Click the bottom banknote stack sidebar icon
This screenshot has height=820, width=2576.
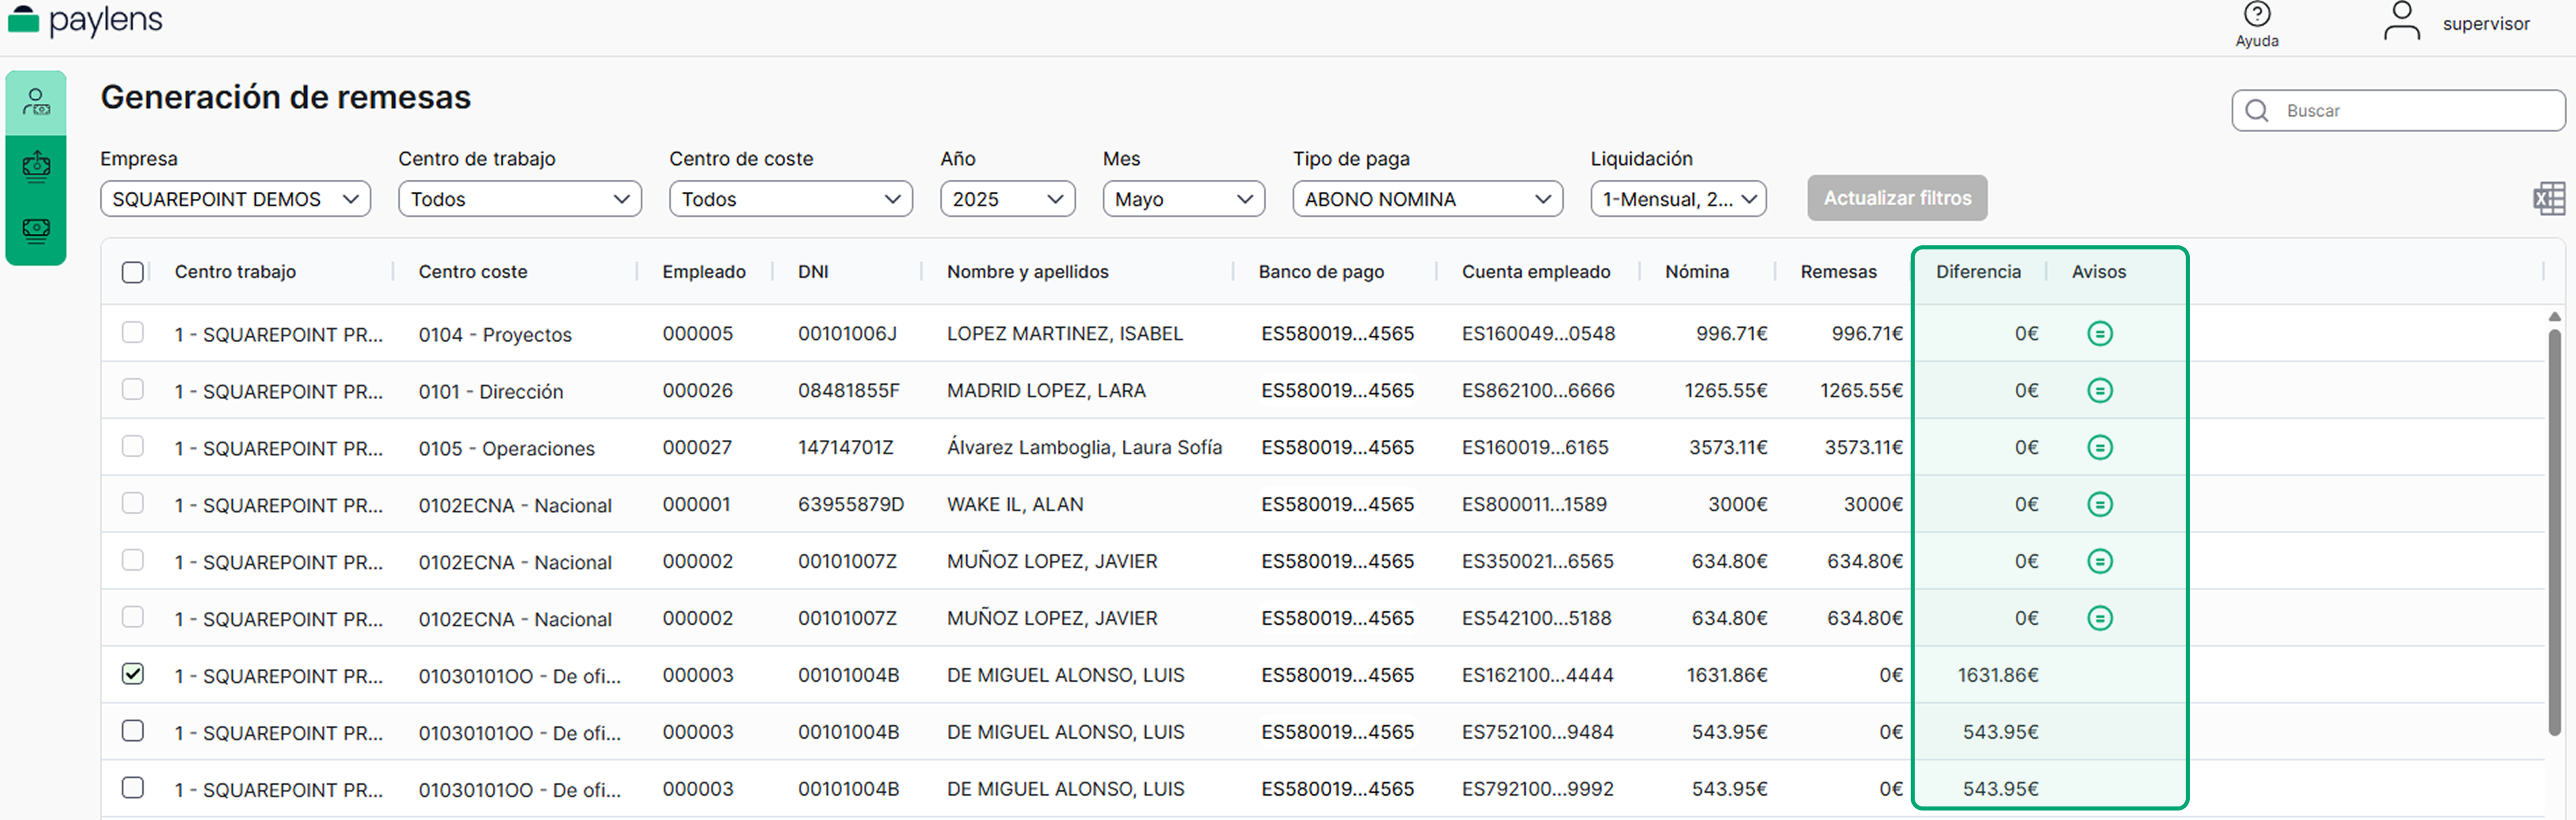(36, 231)
